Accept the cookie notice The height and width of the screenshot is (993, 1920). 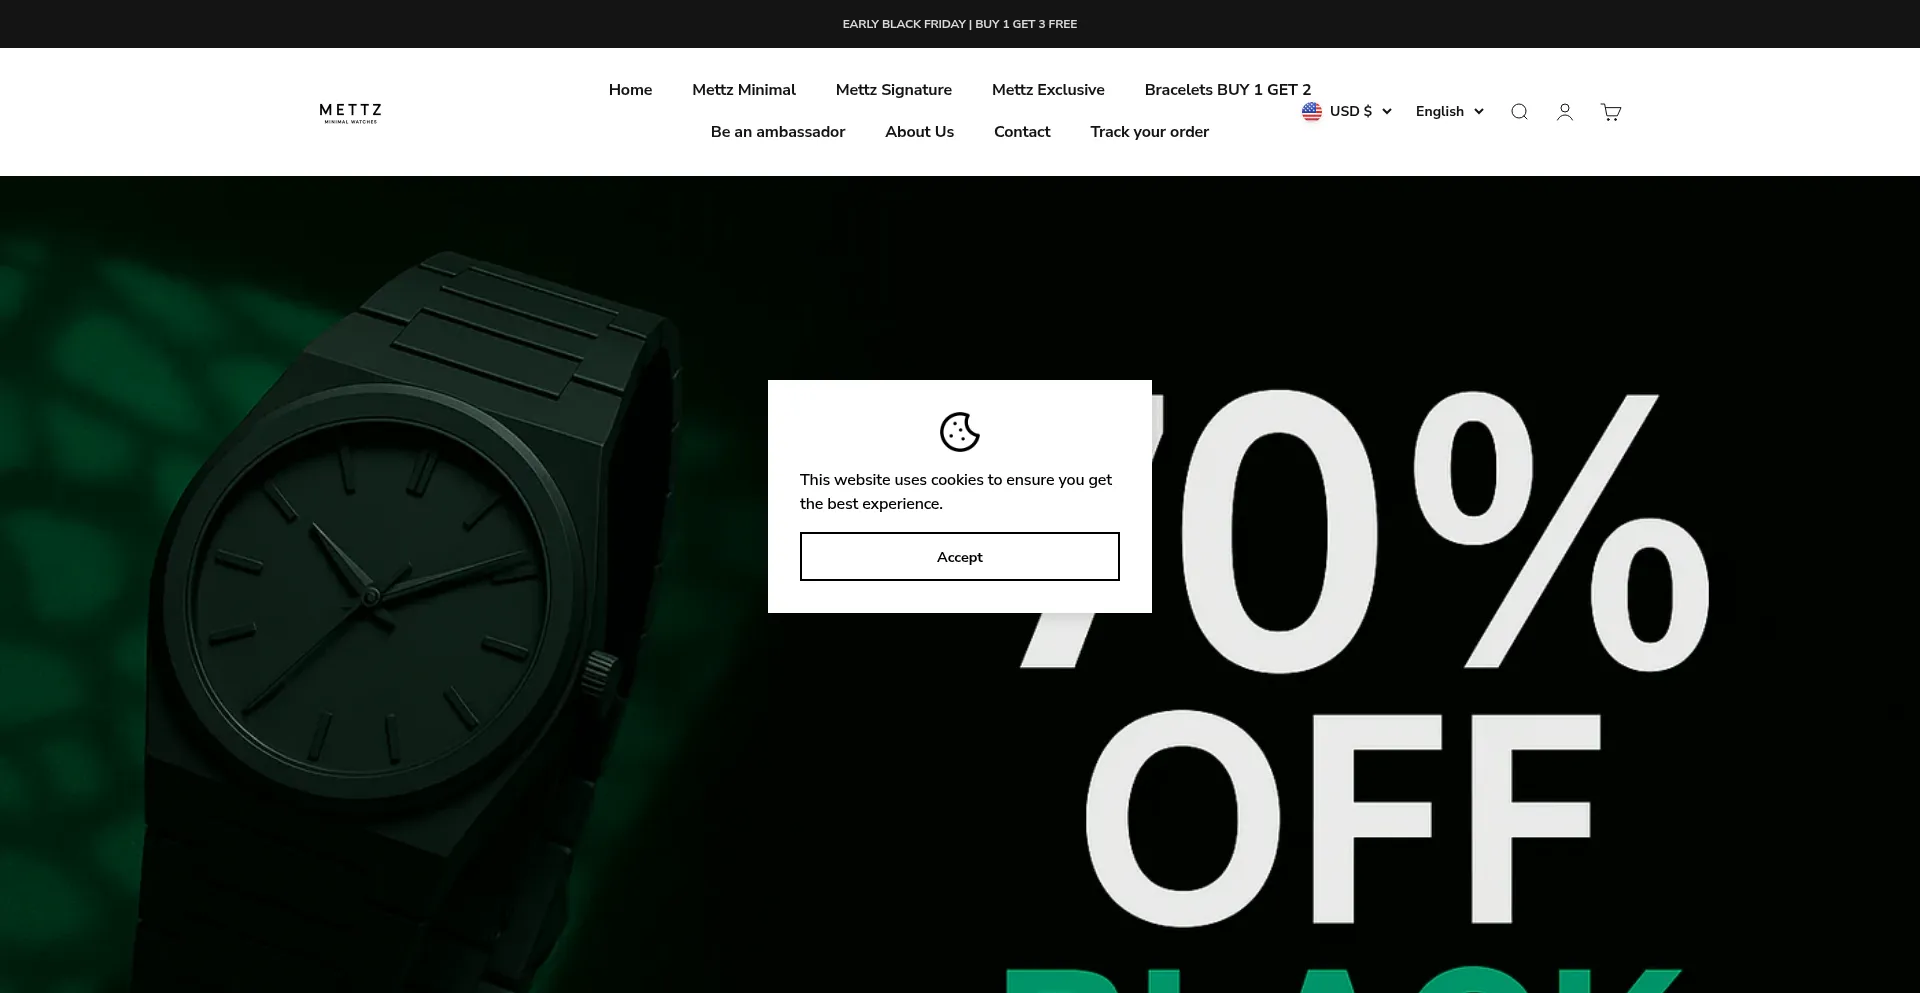point(960,556)
